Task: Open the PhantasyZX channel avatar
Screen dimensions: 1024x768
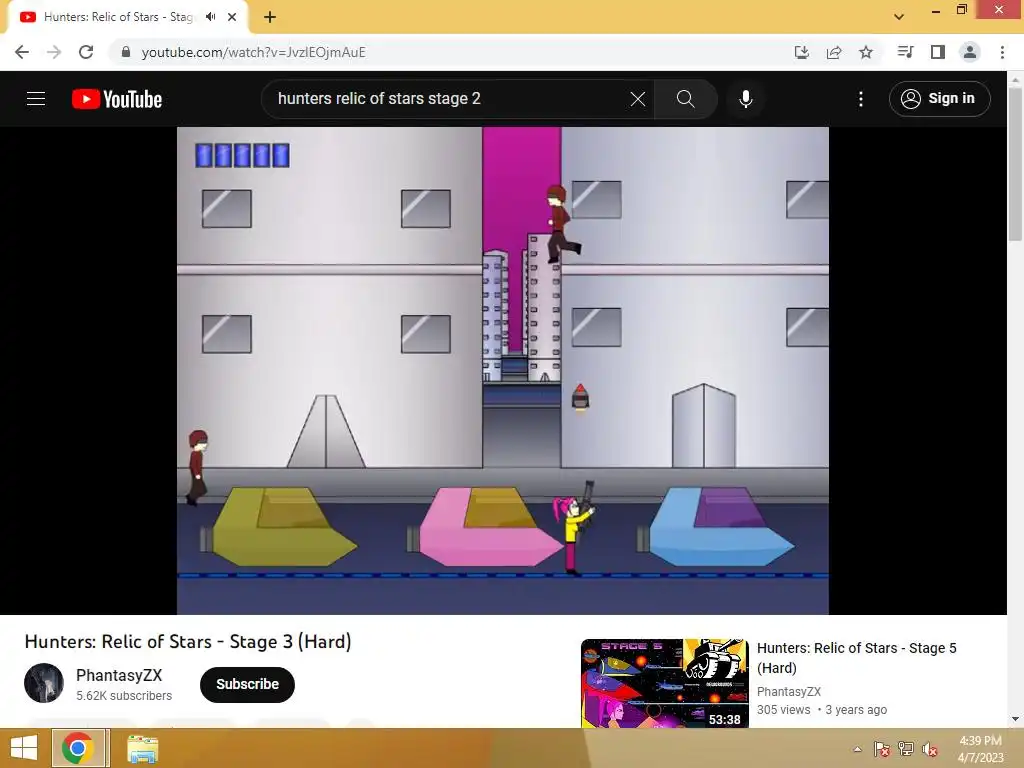Action: [44, 683]
